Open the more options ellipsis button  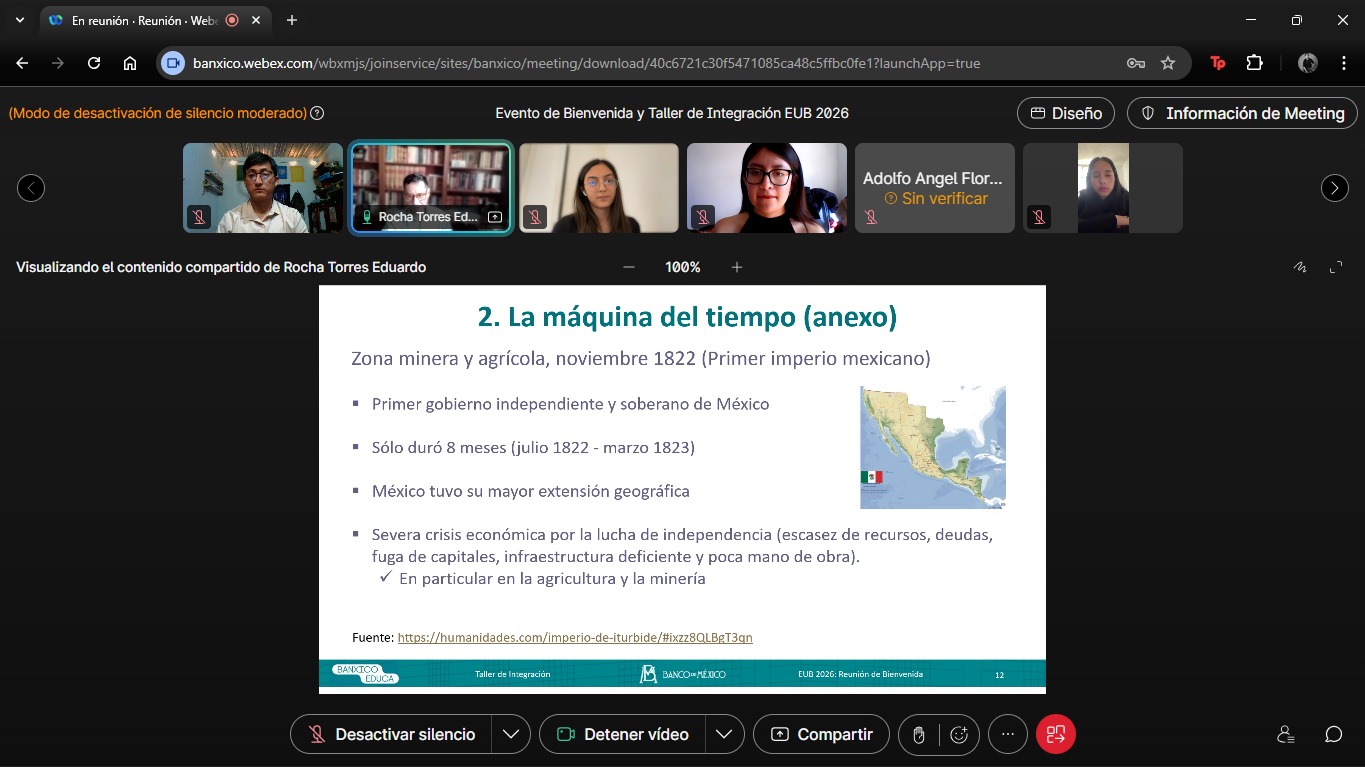click(x=1008, y=734)
